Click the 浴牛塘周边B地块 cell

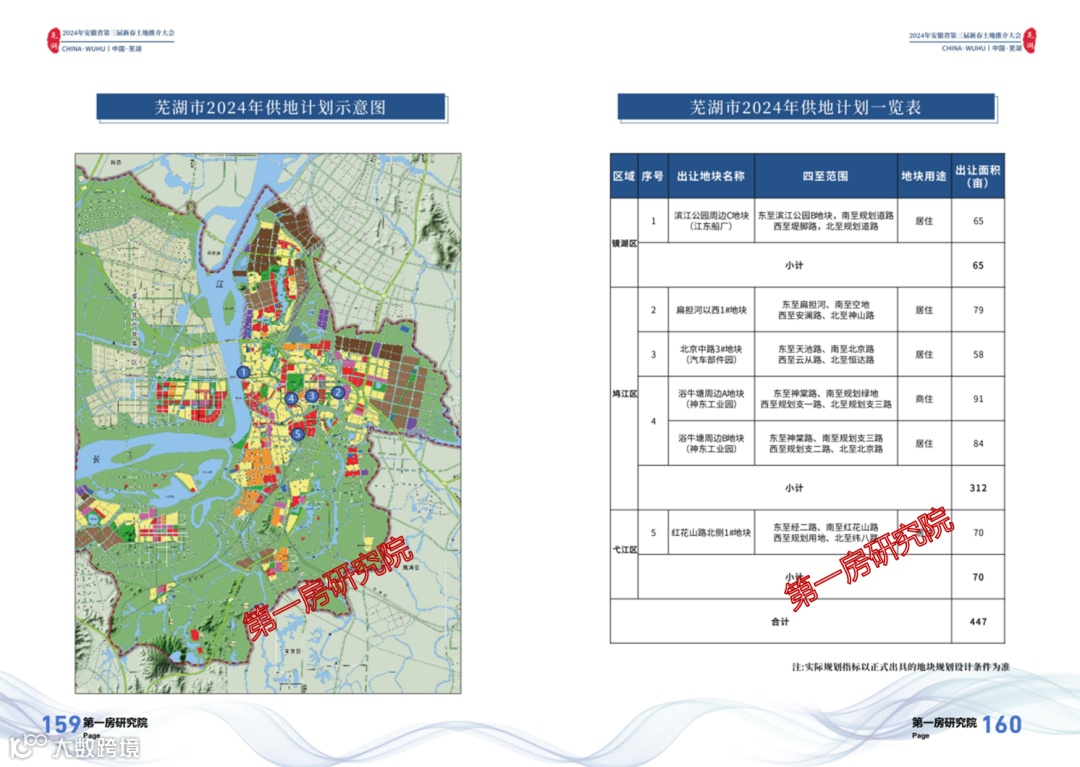(711, 443)
